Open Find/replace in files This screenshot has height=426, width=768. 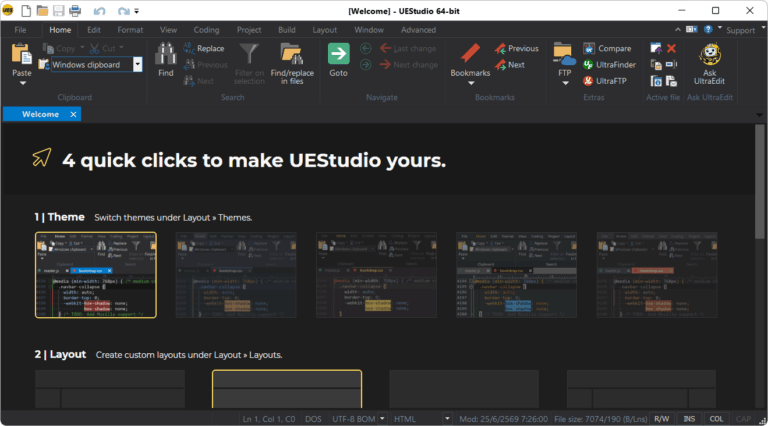click(292, 64)
